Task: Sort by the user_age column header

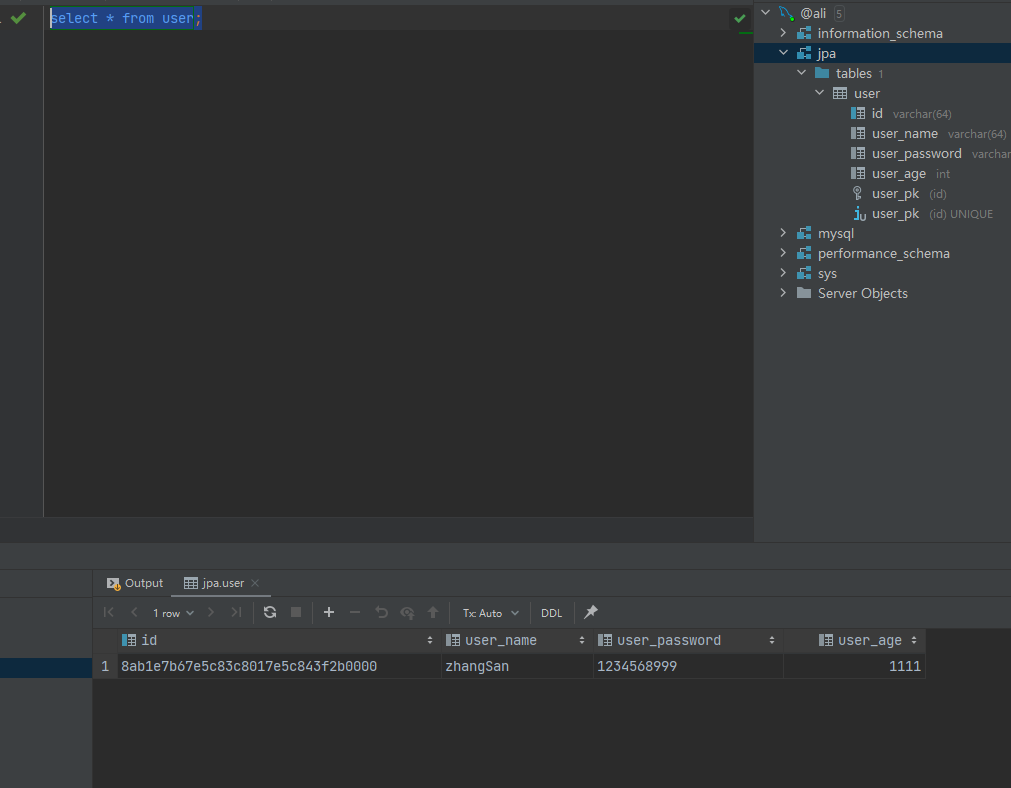Action: pos(854,640)
